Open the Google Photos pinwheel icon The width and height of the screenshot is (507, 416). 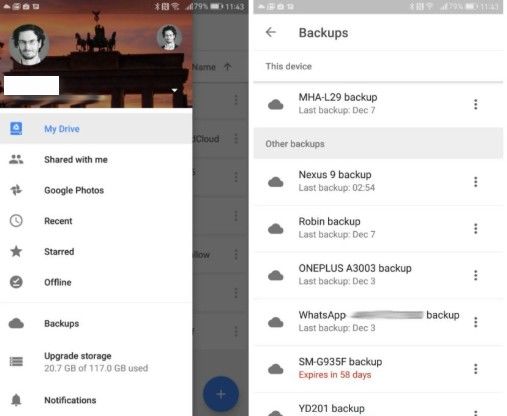(16, 190)
